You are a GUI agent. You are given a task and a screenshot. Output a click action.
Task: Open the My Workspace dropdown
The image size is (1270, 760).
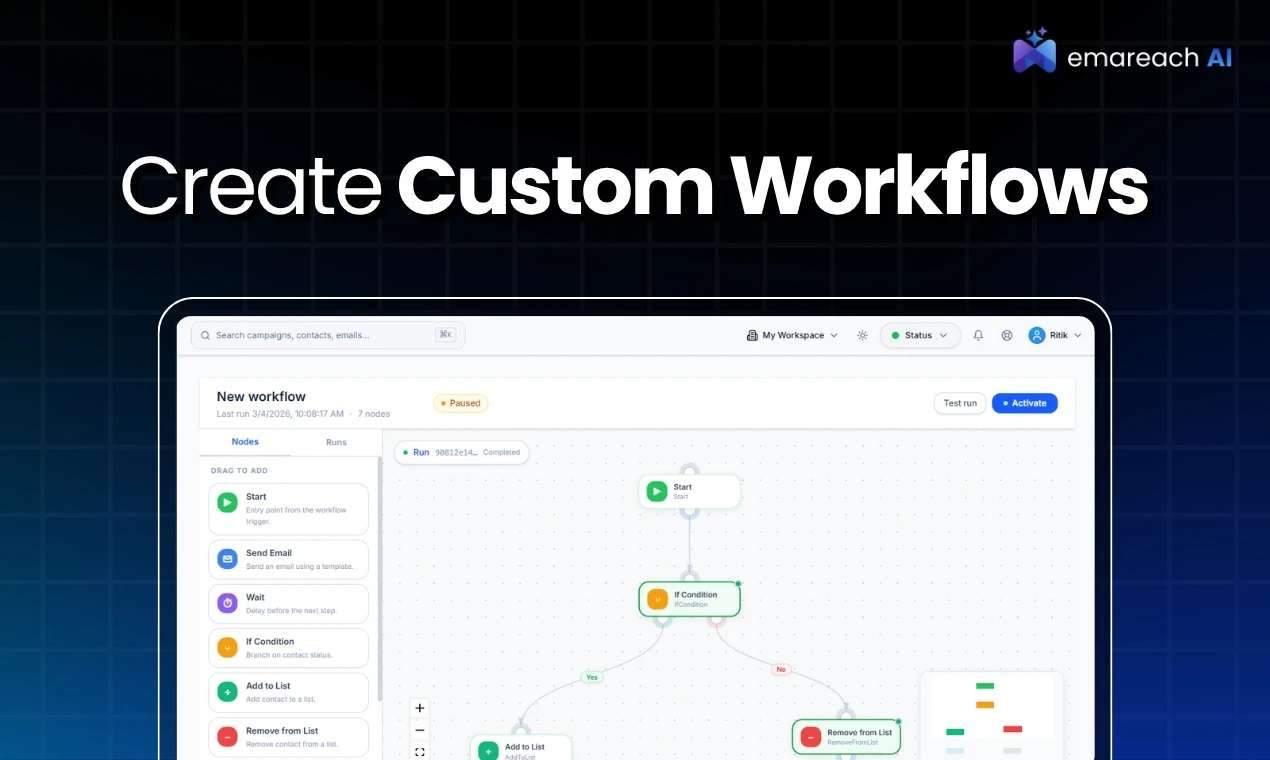point(792,335)
